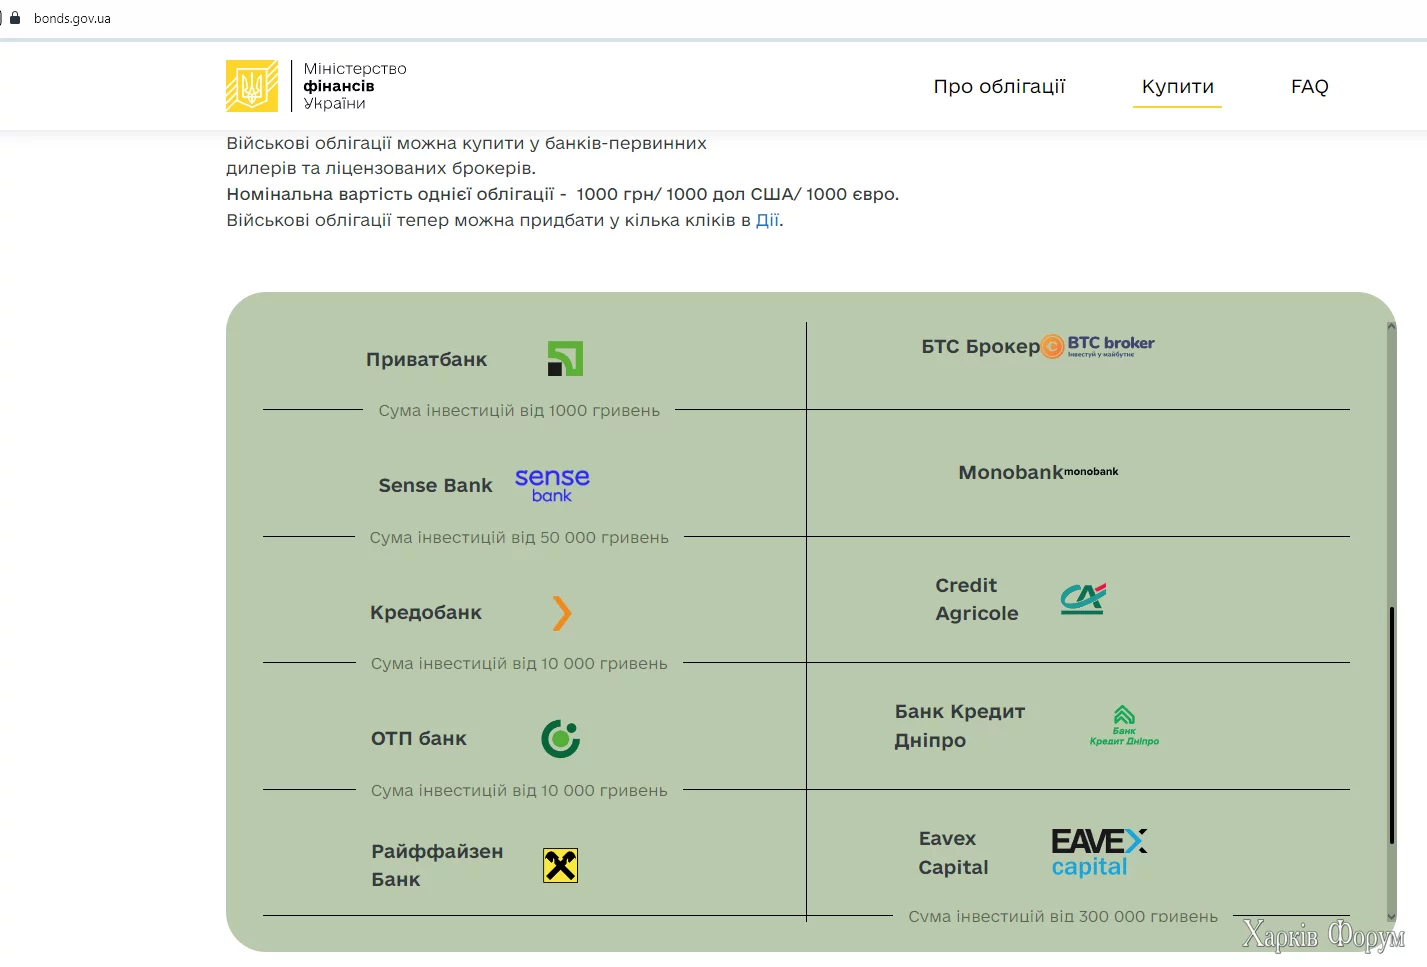This screenshot has width=1427, height=967.
Task: Open the Купити menu item
Action: coord(1178,87)
